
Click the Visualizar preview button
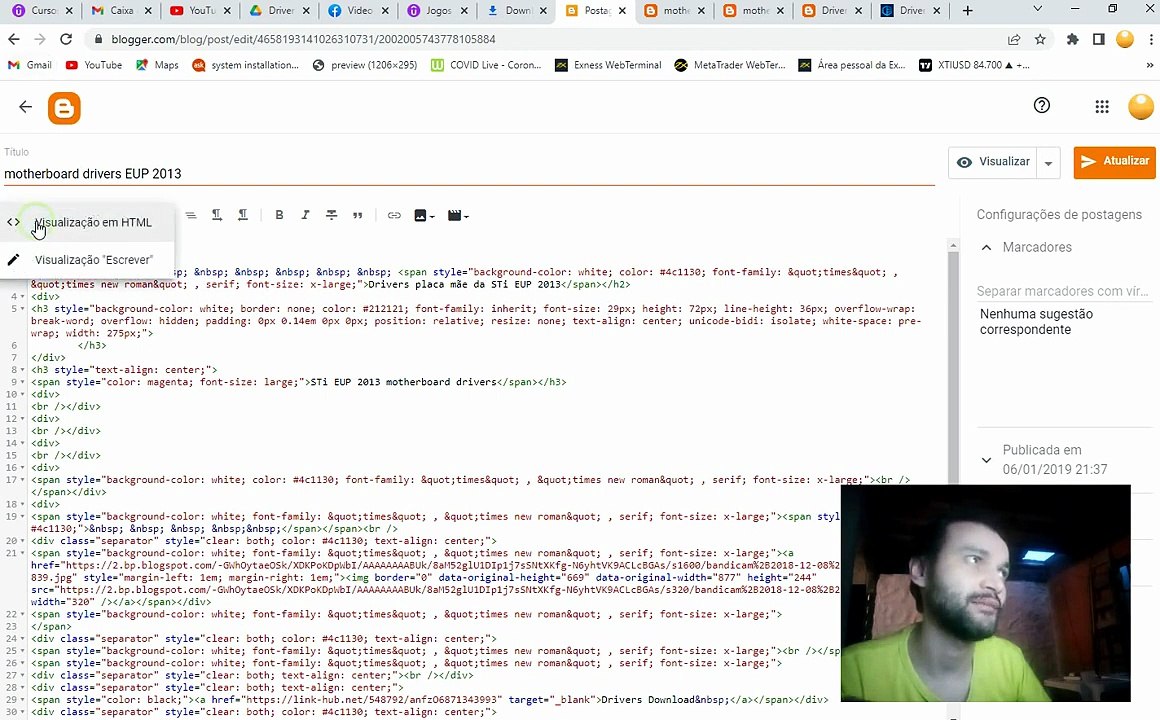993,162
